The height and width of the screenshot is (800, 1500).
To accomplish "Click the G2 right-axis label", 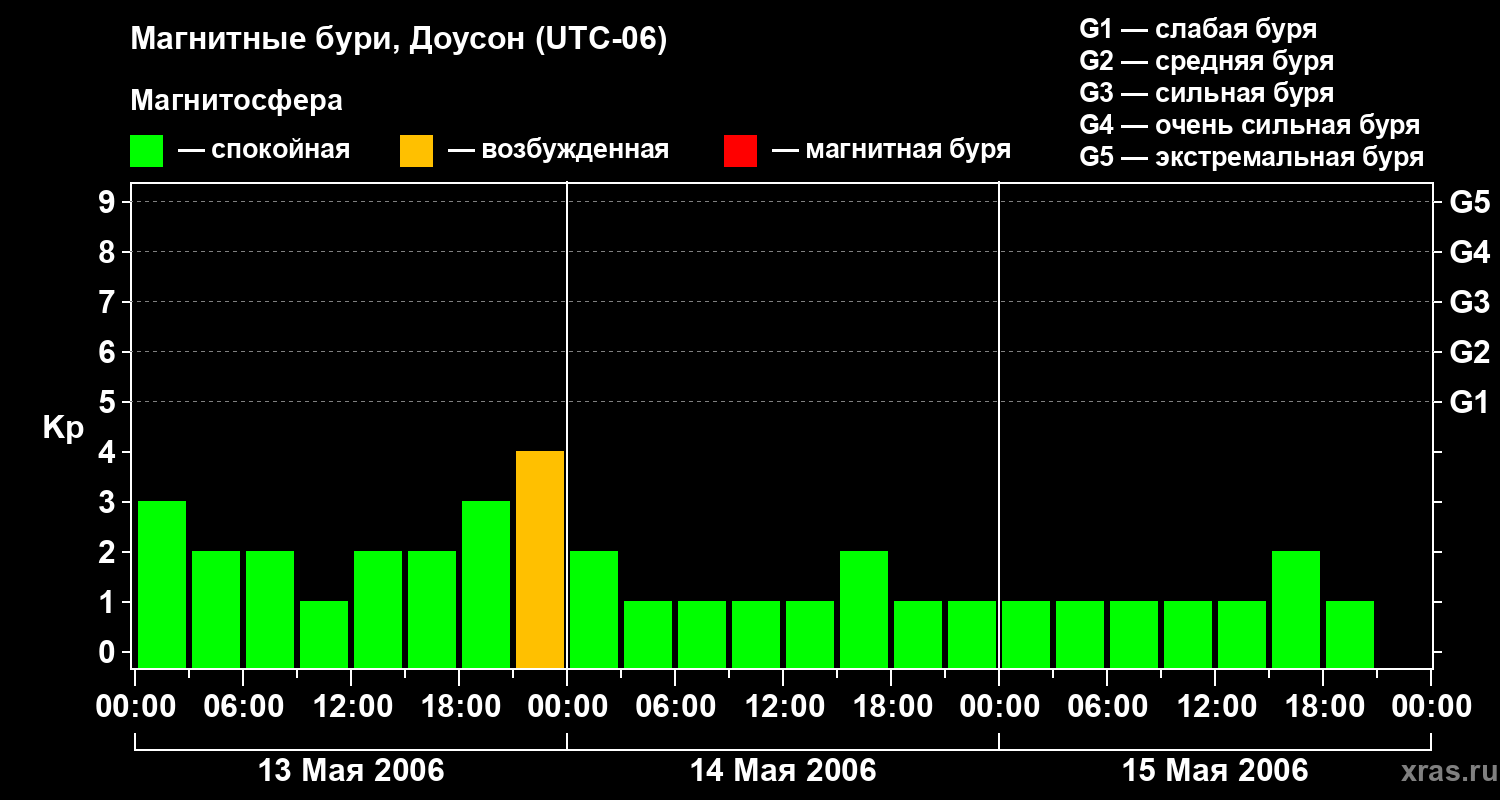I will pyautogui.click(x=1469, y=352).
